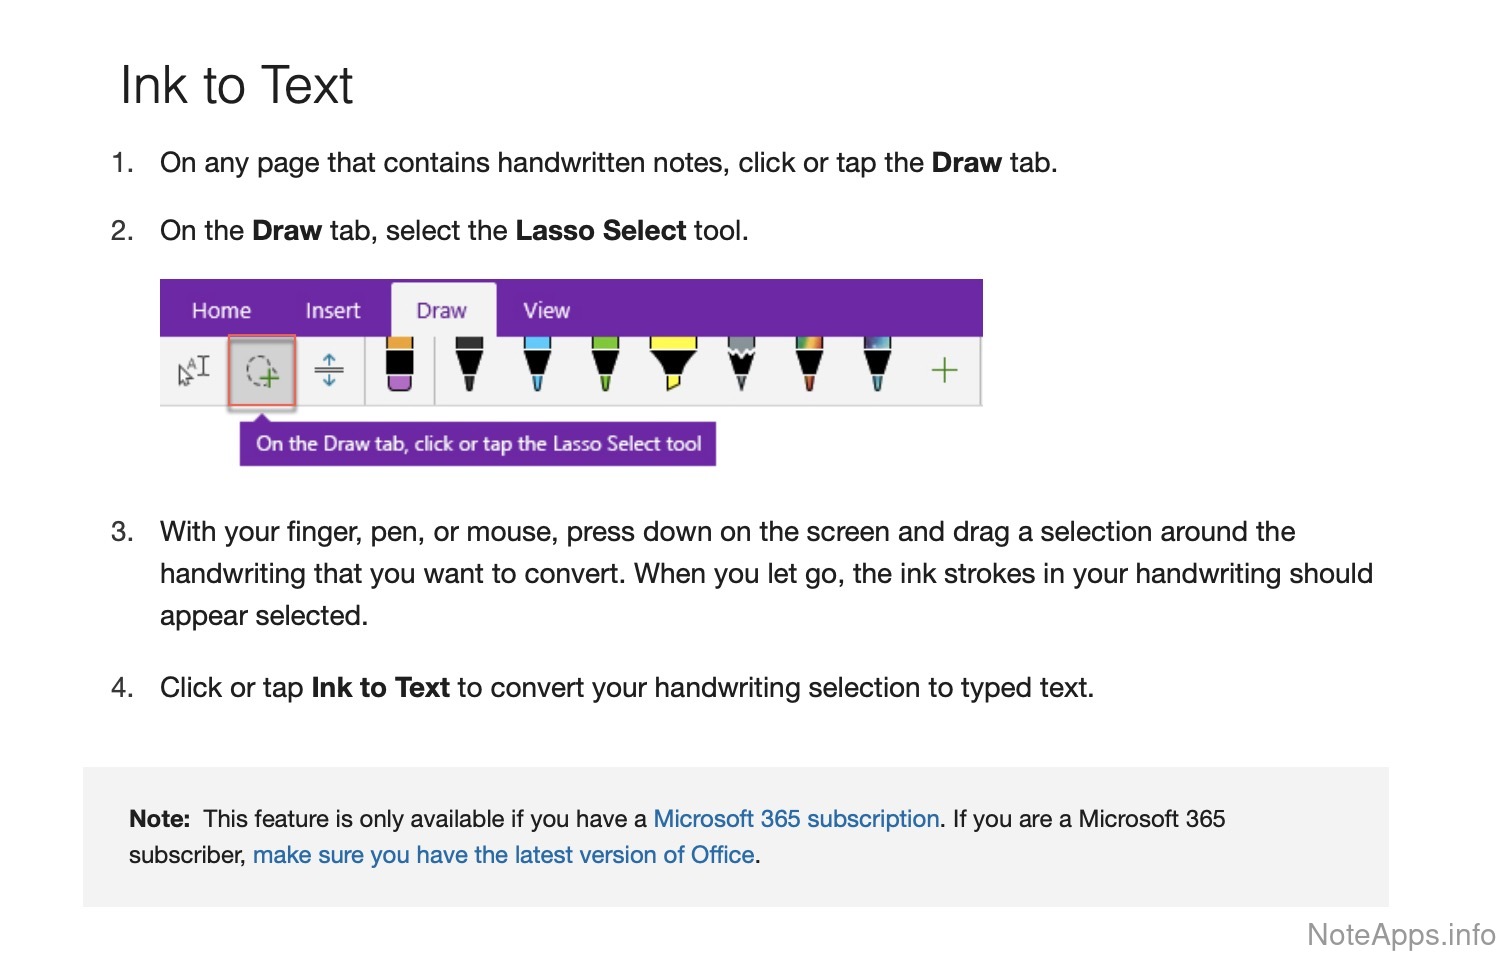Select the gray pencil tool

(741, 365)
